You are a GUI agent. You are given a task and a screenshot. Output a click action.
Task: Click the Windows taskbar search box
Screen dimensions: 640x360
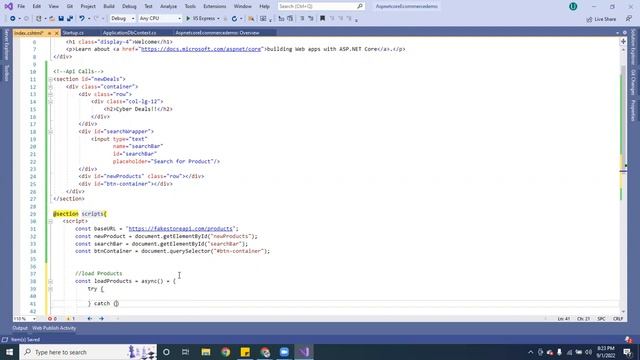[88, 352]
